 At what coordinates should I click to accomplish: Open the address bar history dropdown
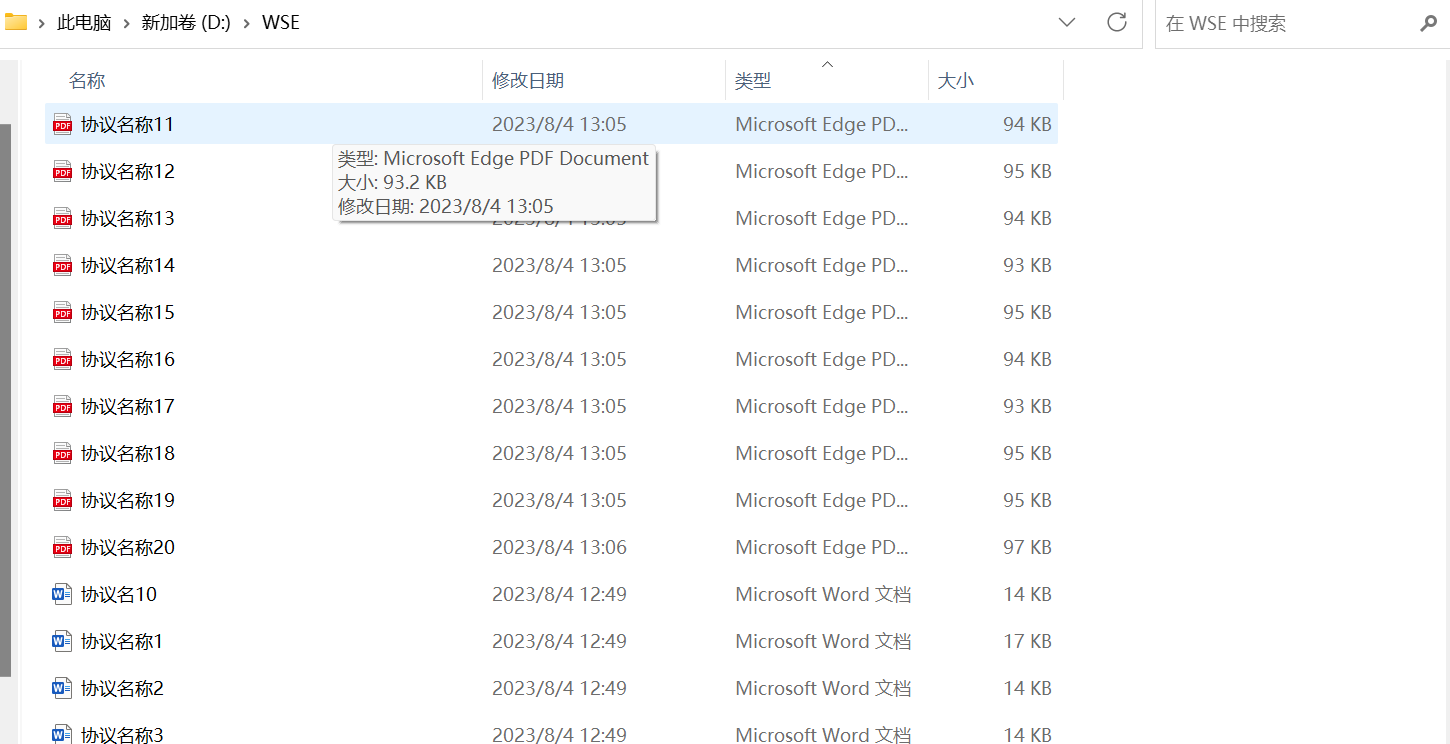point(1067,22)
